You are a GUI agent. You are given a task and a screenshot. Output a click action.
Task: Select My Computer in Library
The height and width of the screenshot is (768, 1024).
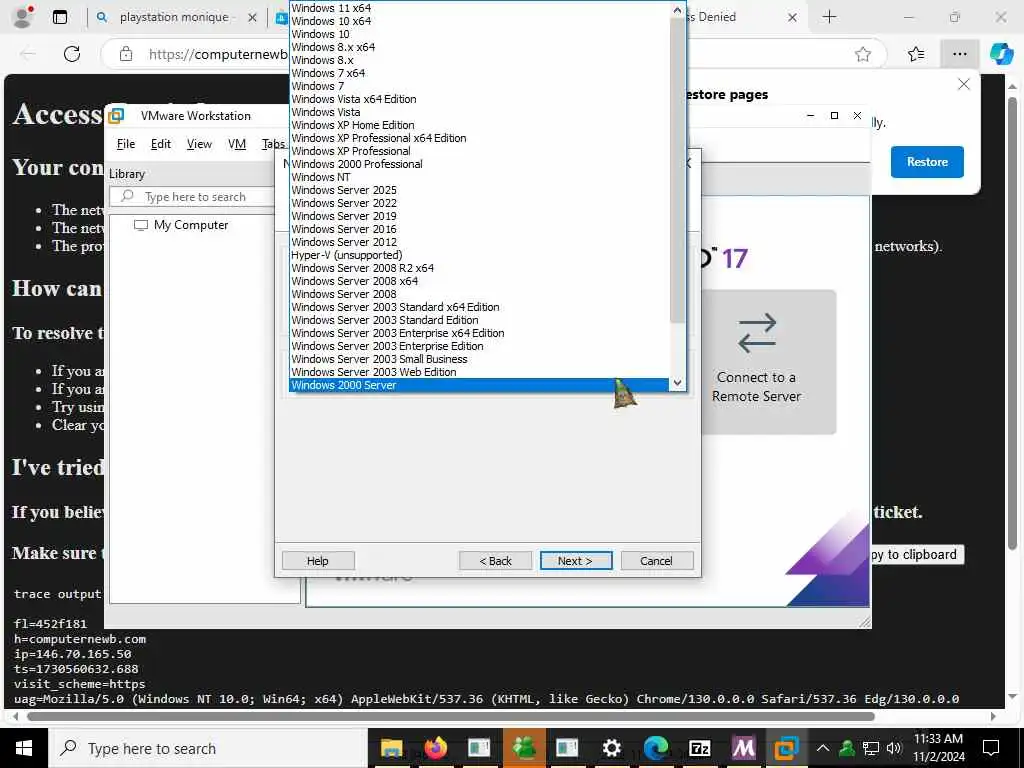[x=182, y=225]
